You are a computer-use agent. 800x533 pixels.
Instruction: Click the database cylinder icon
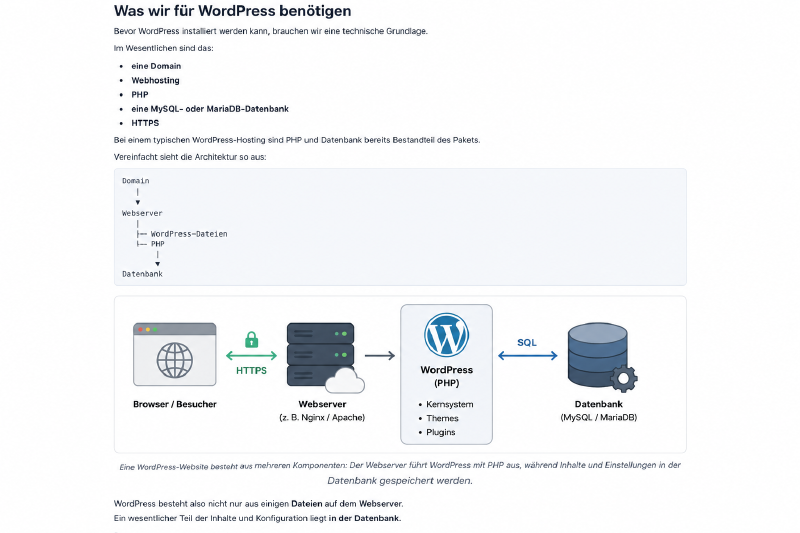[x=597, y=355]
